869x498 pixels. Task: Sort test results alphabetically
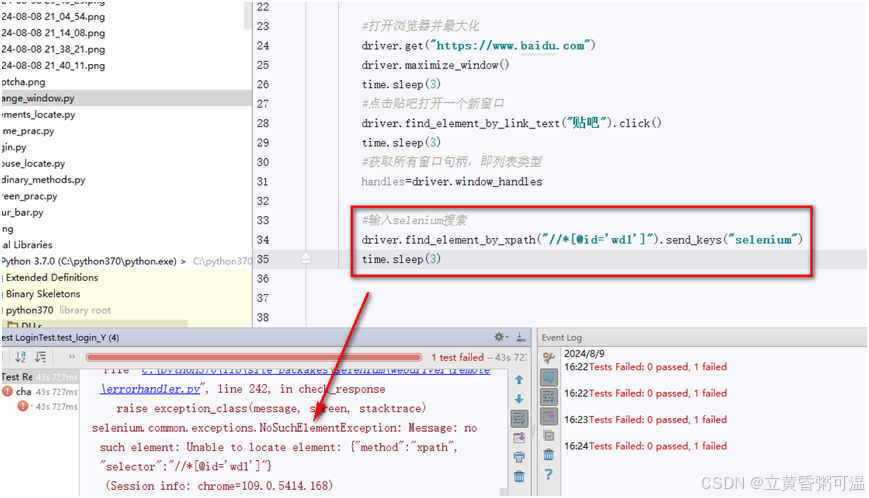tap(21, 357)
